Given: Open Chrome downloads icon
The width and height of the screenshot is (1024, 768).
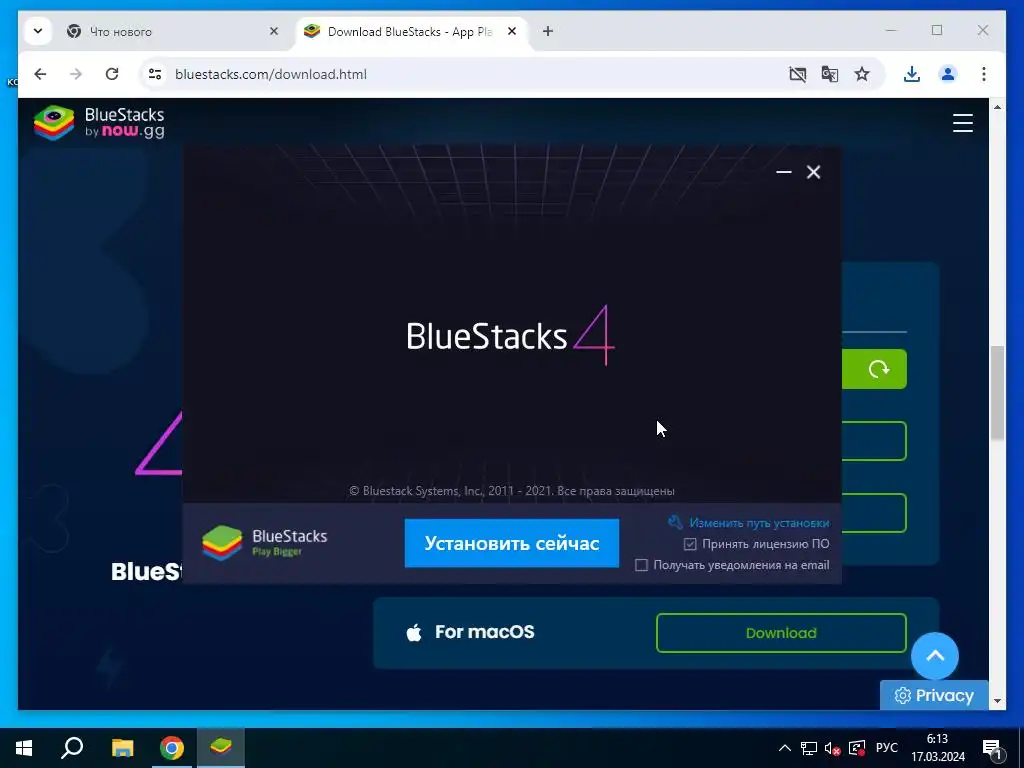Looking at the screenshot, I should (912, 74).
